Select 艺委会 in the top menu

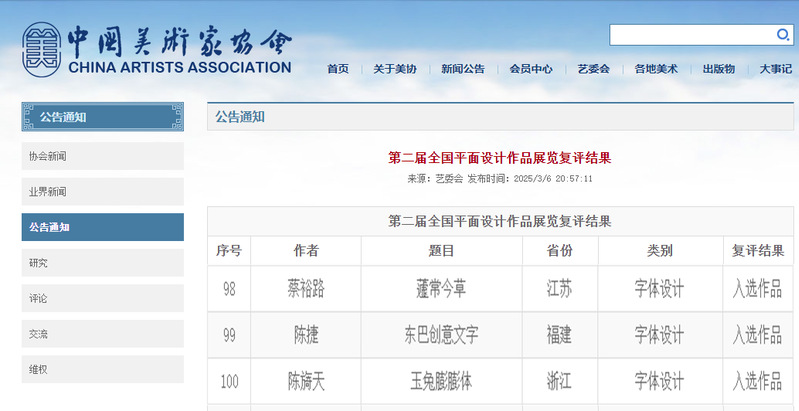[593, 69]
